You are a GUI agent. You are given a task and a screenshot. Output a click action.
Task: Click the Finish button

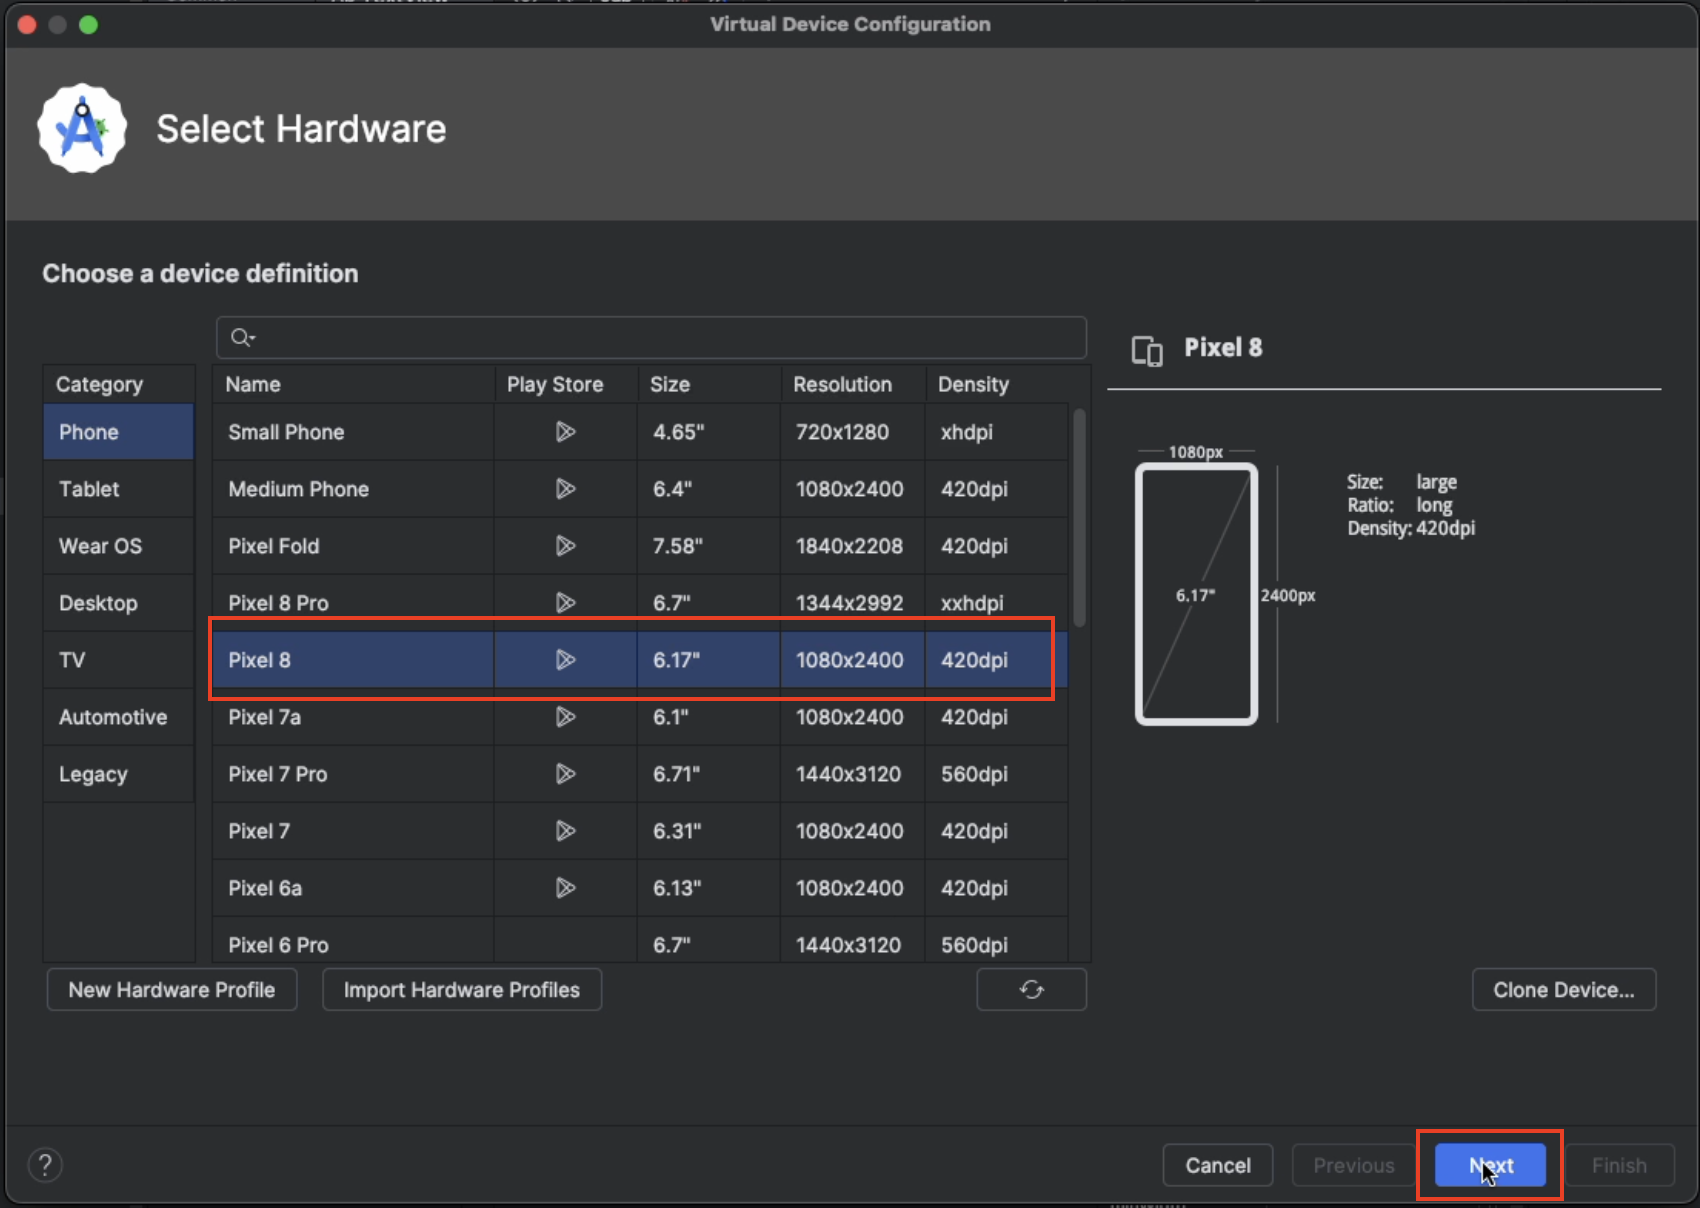point(1619,1165)
